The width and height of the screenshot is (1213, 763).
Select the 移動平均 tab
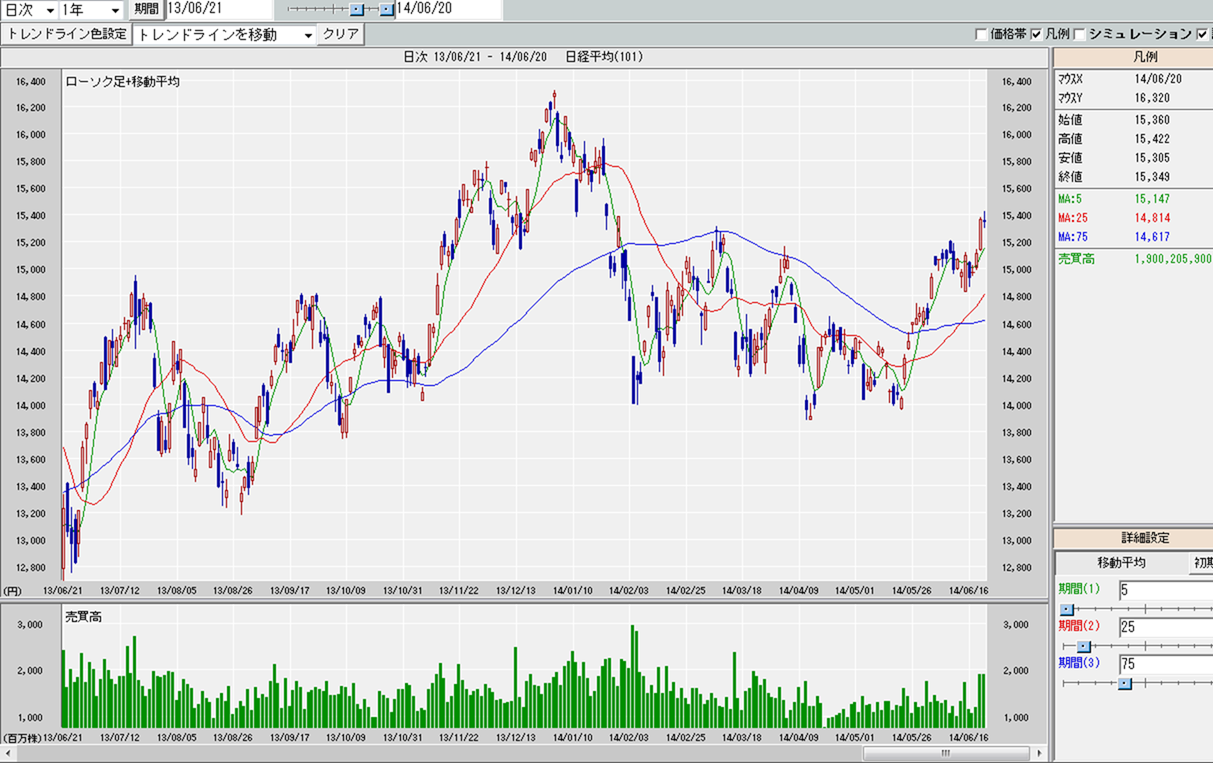tap(1121, 563)
